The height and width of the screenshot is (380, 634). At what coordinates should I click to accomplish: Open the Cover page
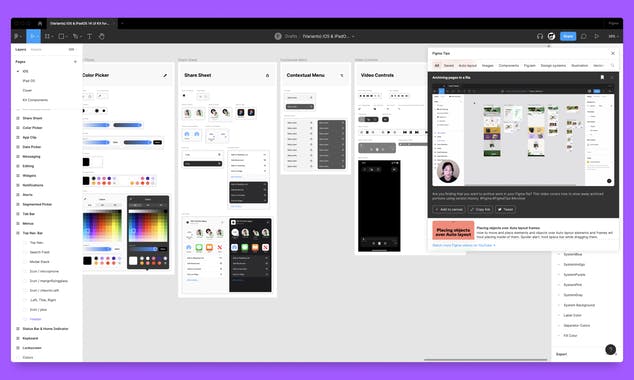(x=27, y=91)
